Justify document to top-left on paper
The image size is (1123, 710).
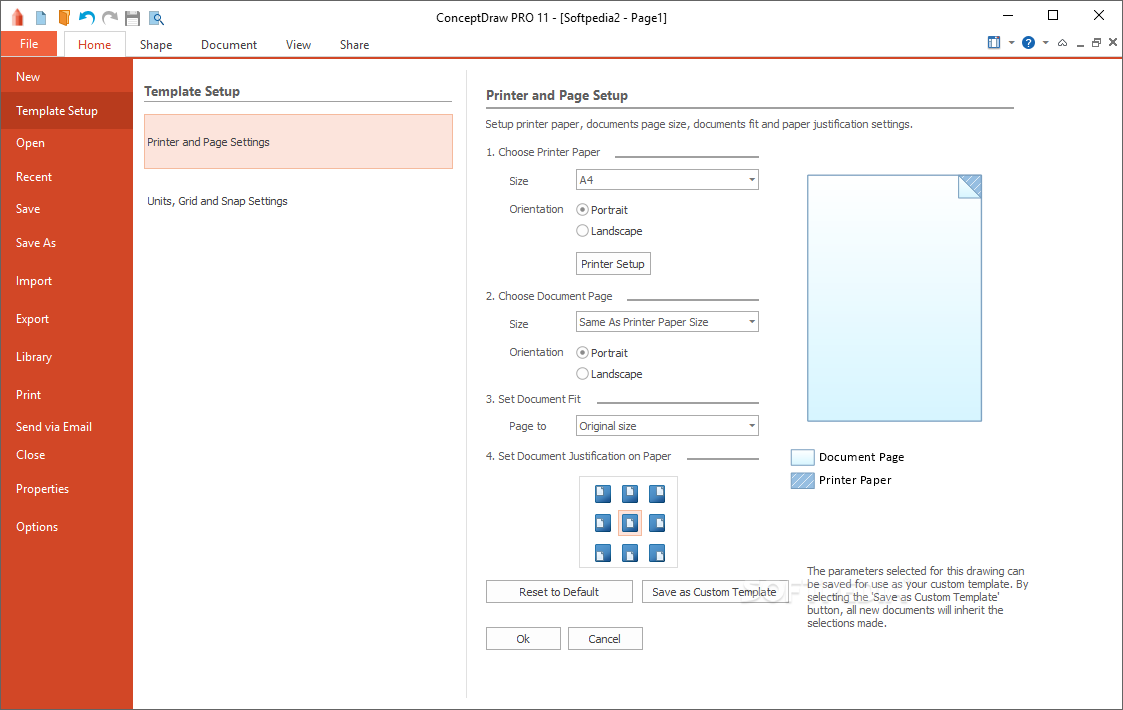coord(603,494)
